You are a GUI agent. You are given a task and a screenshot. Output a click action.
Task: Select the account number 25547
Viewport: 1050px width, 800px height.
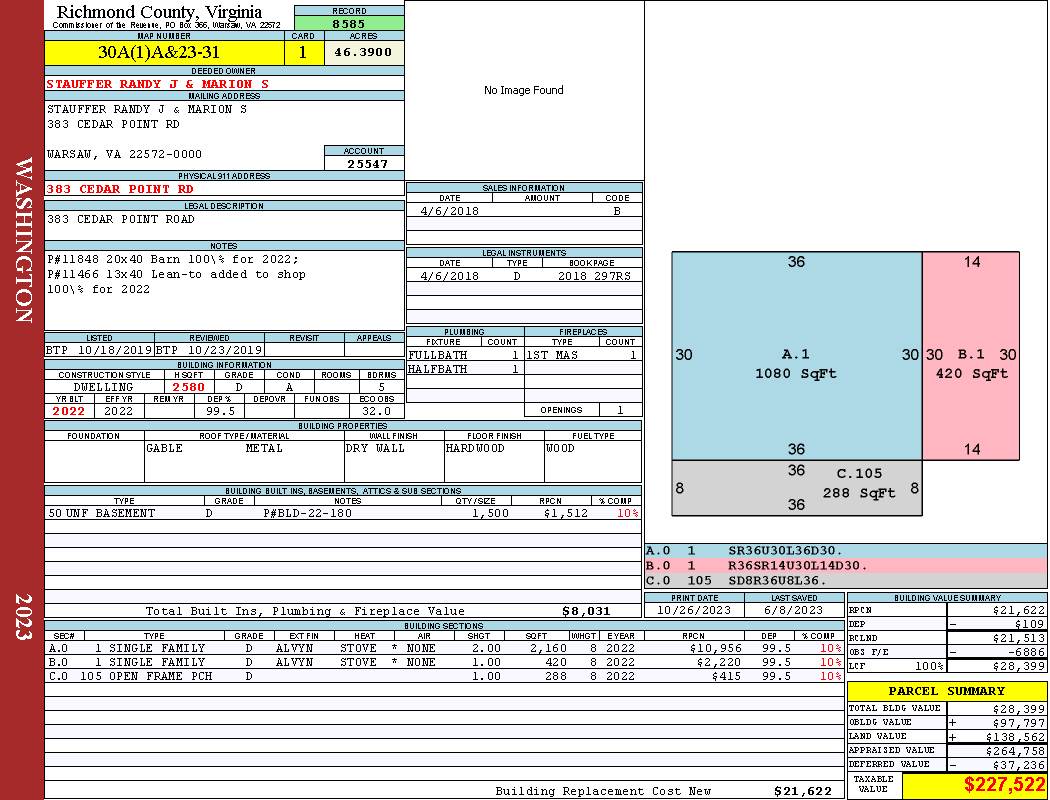tap(364, 163)
